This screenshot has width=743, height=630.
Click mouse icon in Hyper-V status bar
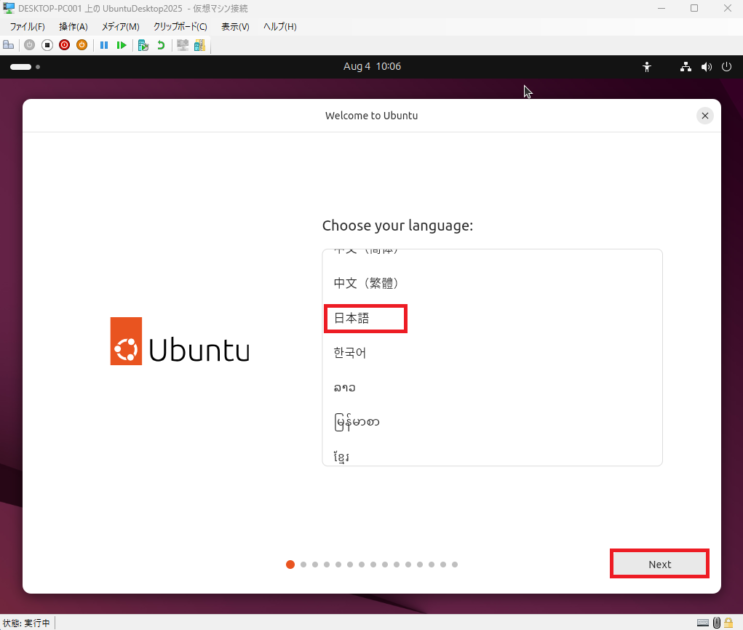click(716, 622)
